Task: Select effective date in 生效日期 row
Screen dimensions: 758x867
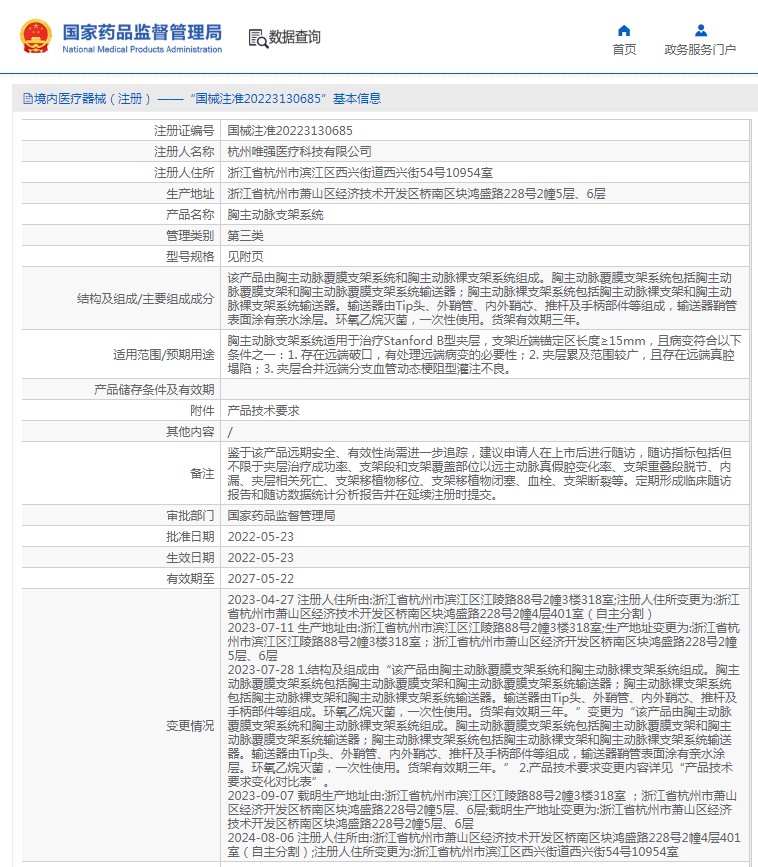Action: pyautogui.click(x=260, y=558)
